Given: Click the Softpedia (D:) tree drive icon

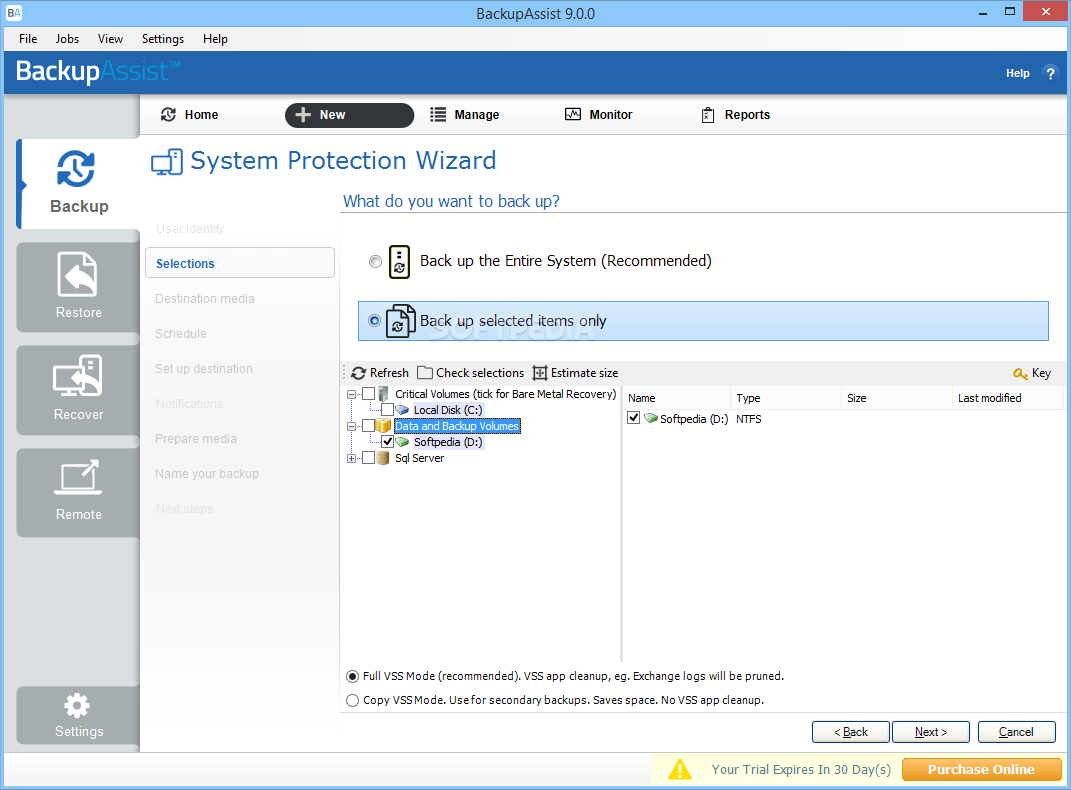Looking at the screenshot, I should point(402,442).
